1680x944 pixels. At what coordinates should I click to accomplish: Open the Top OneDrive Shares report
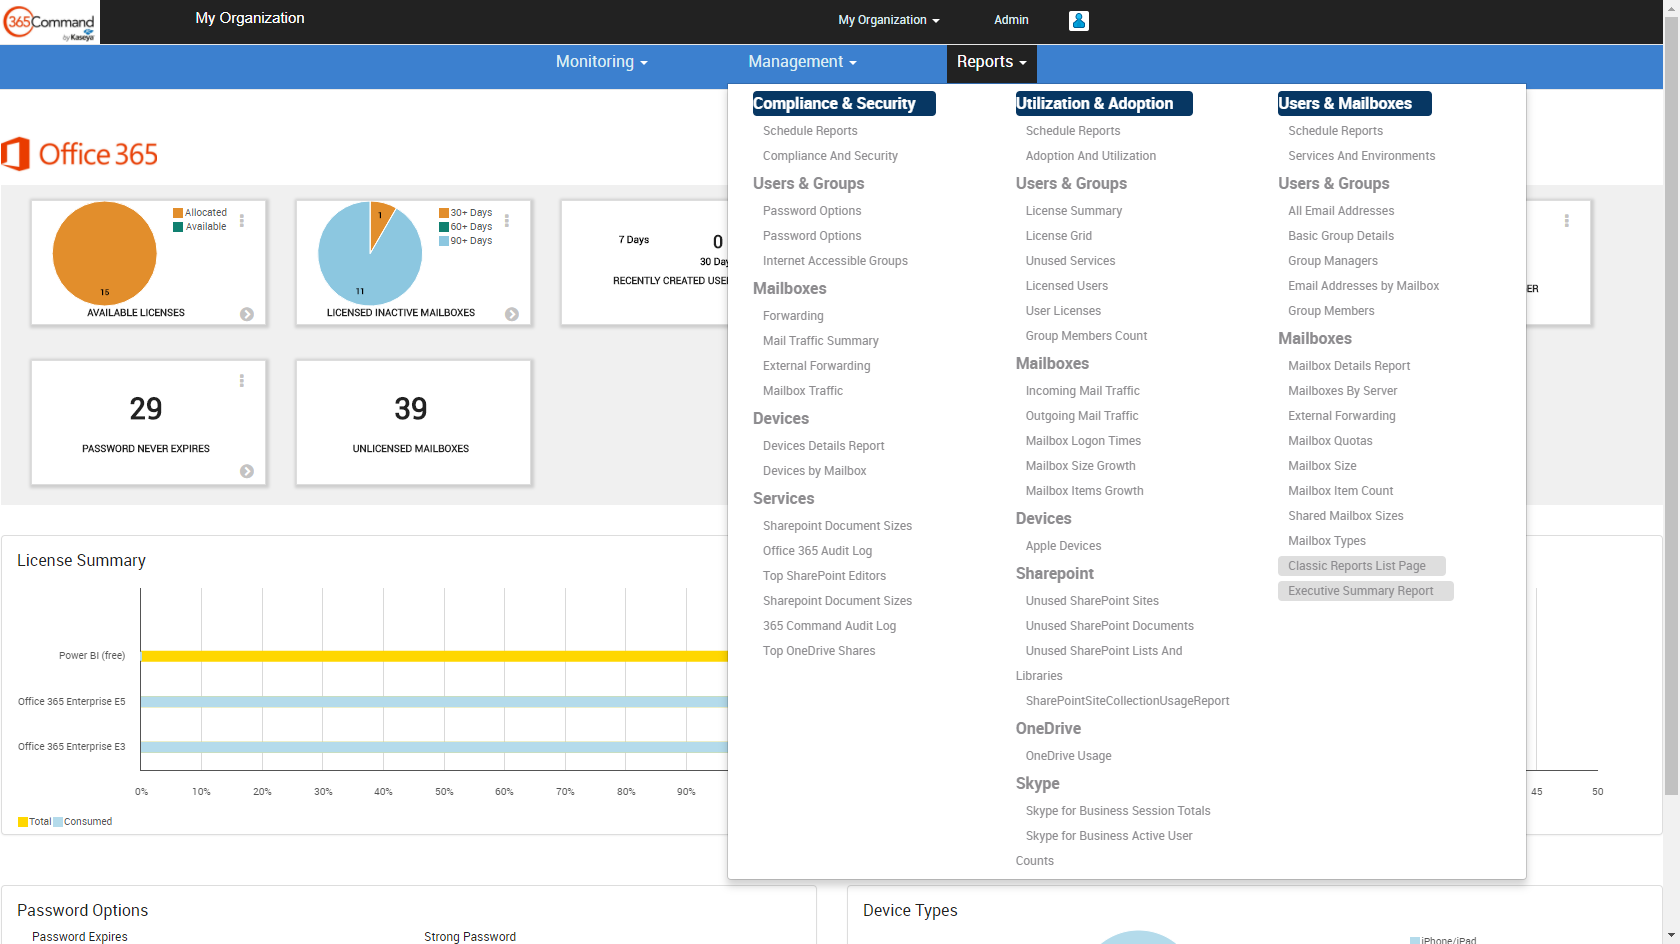(x=819, y=651)
